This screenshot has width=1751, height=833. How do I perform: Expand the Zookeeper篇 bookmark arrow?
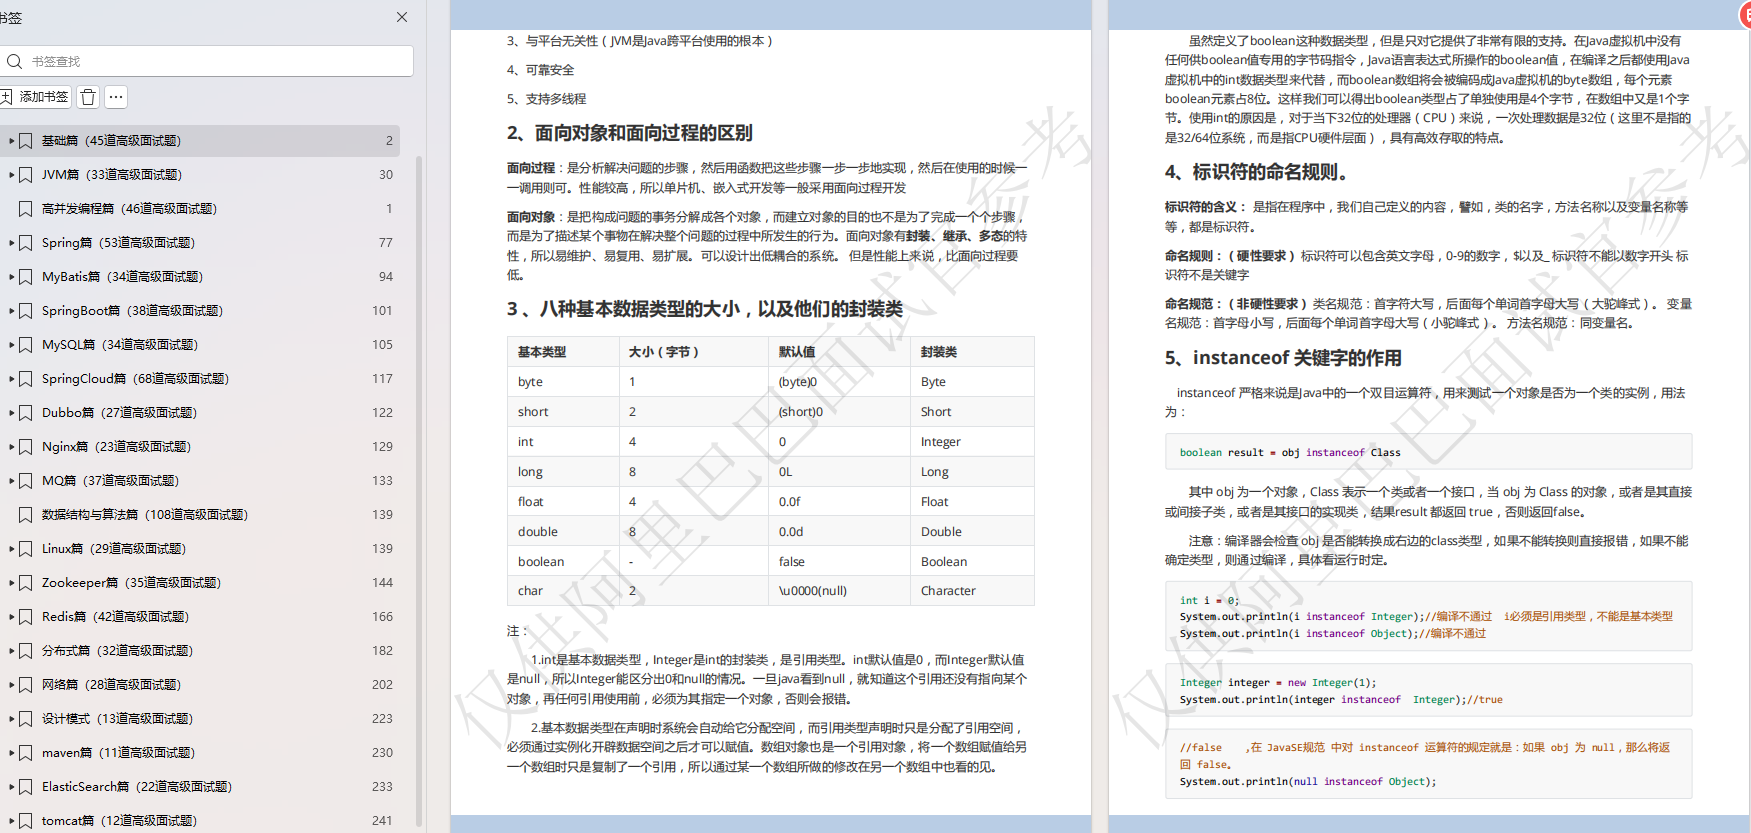pyautogui.click(x=11, y=583)
